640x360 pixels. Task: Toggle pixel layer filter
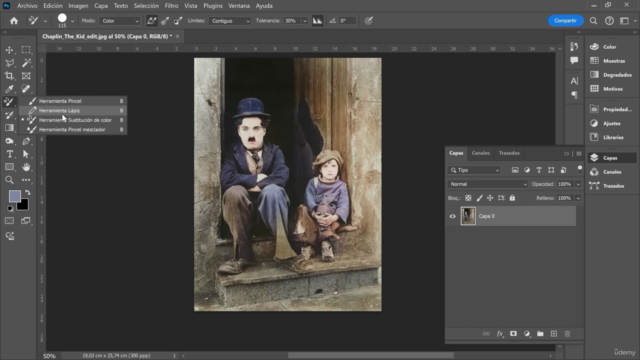pos(515,170)
